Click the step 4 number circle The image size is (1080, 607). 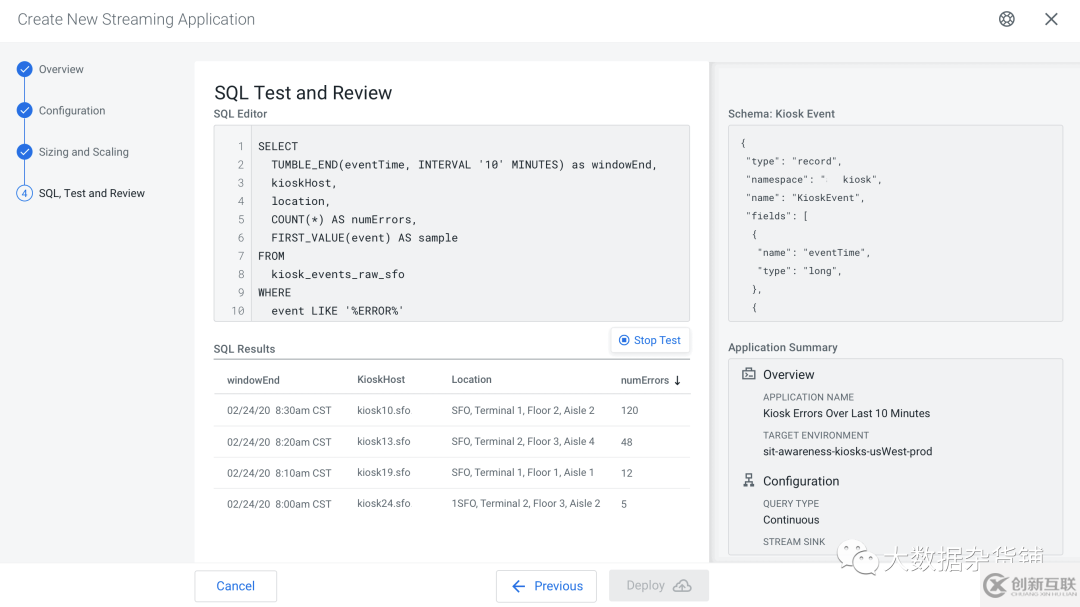(25, 193)
